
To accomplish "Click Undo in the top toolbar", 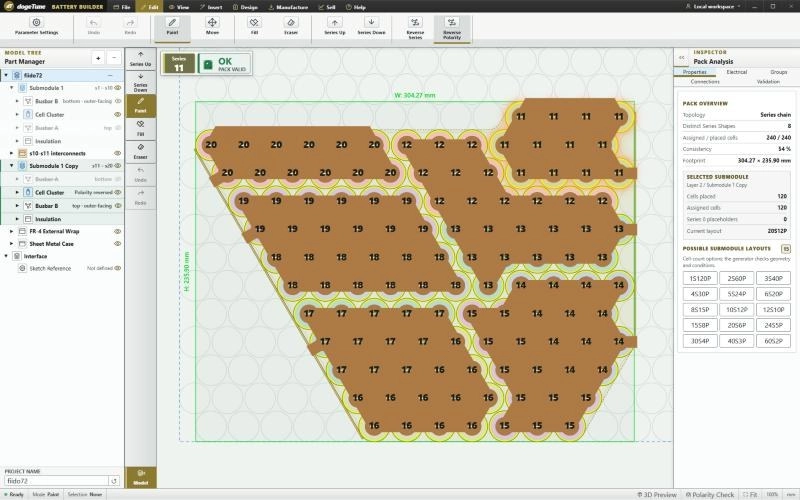I will coord(93,27).
